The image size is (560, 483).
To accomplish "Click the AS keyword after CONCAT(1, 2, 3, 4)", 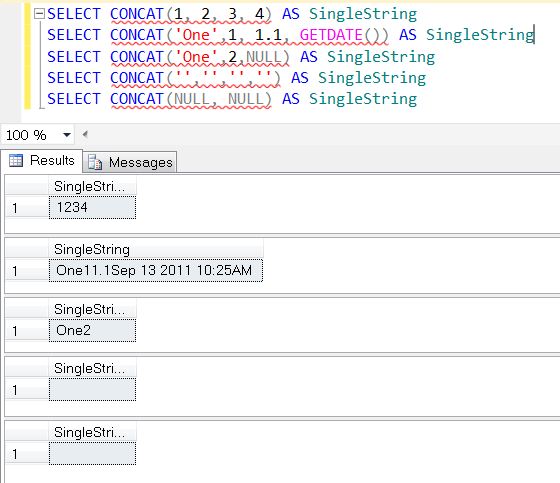I will (291, 14).
